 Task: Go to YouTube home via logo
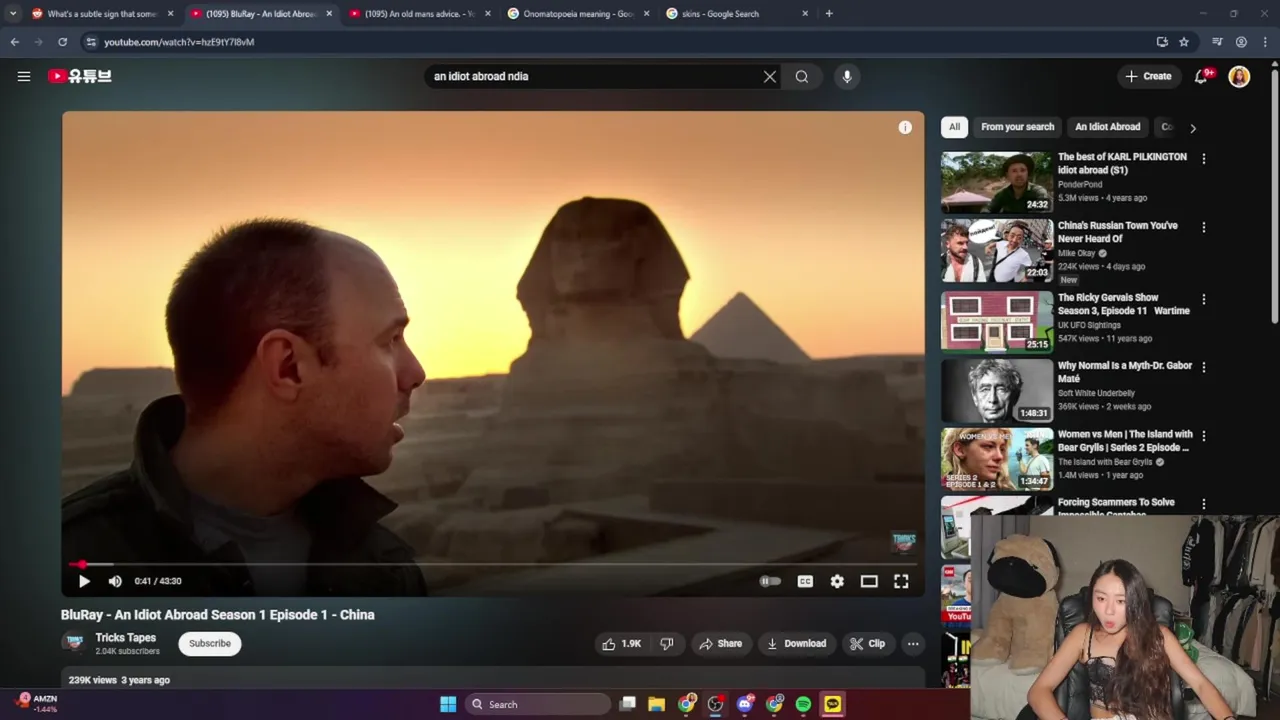click(x=80, y=76)
